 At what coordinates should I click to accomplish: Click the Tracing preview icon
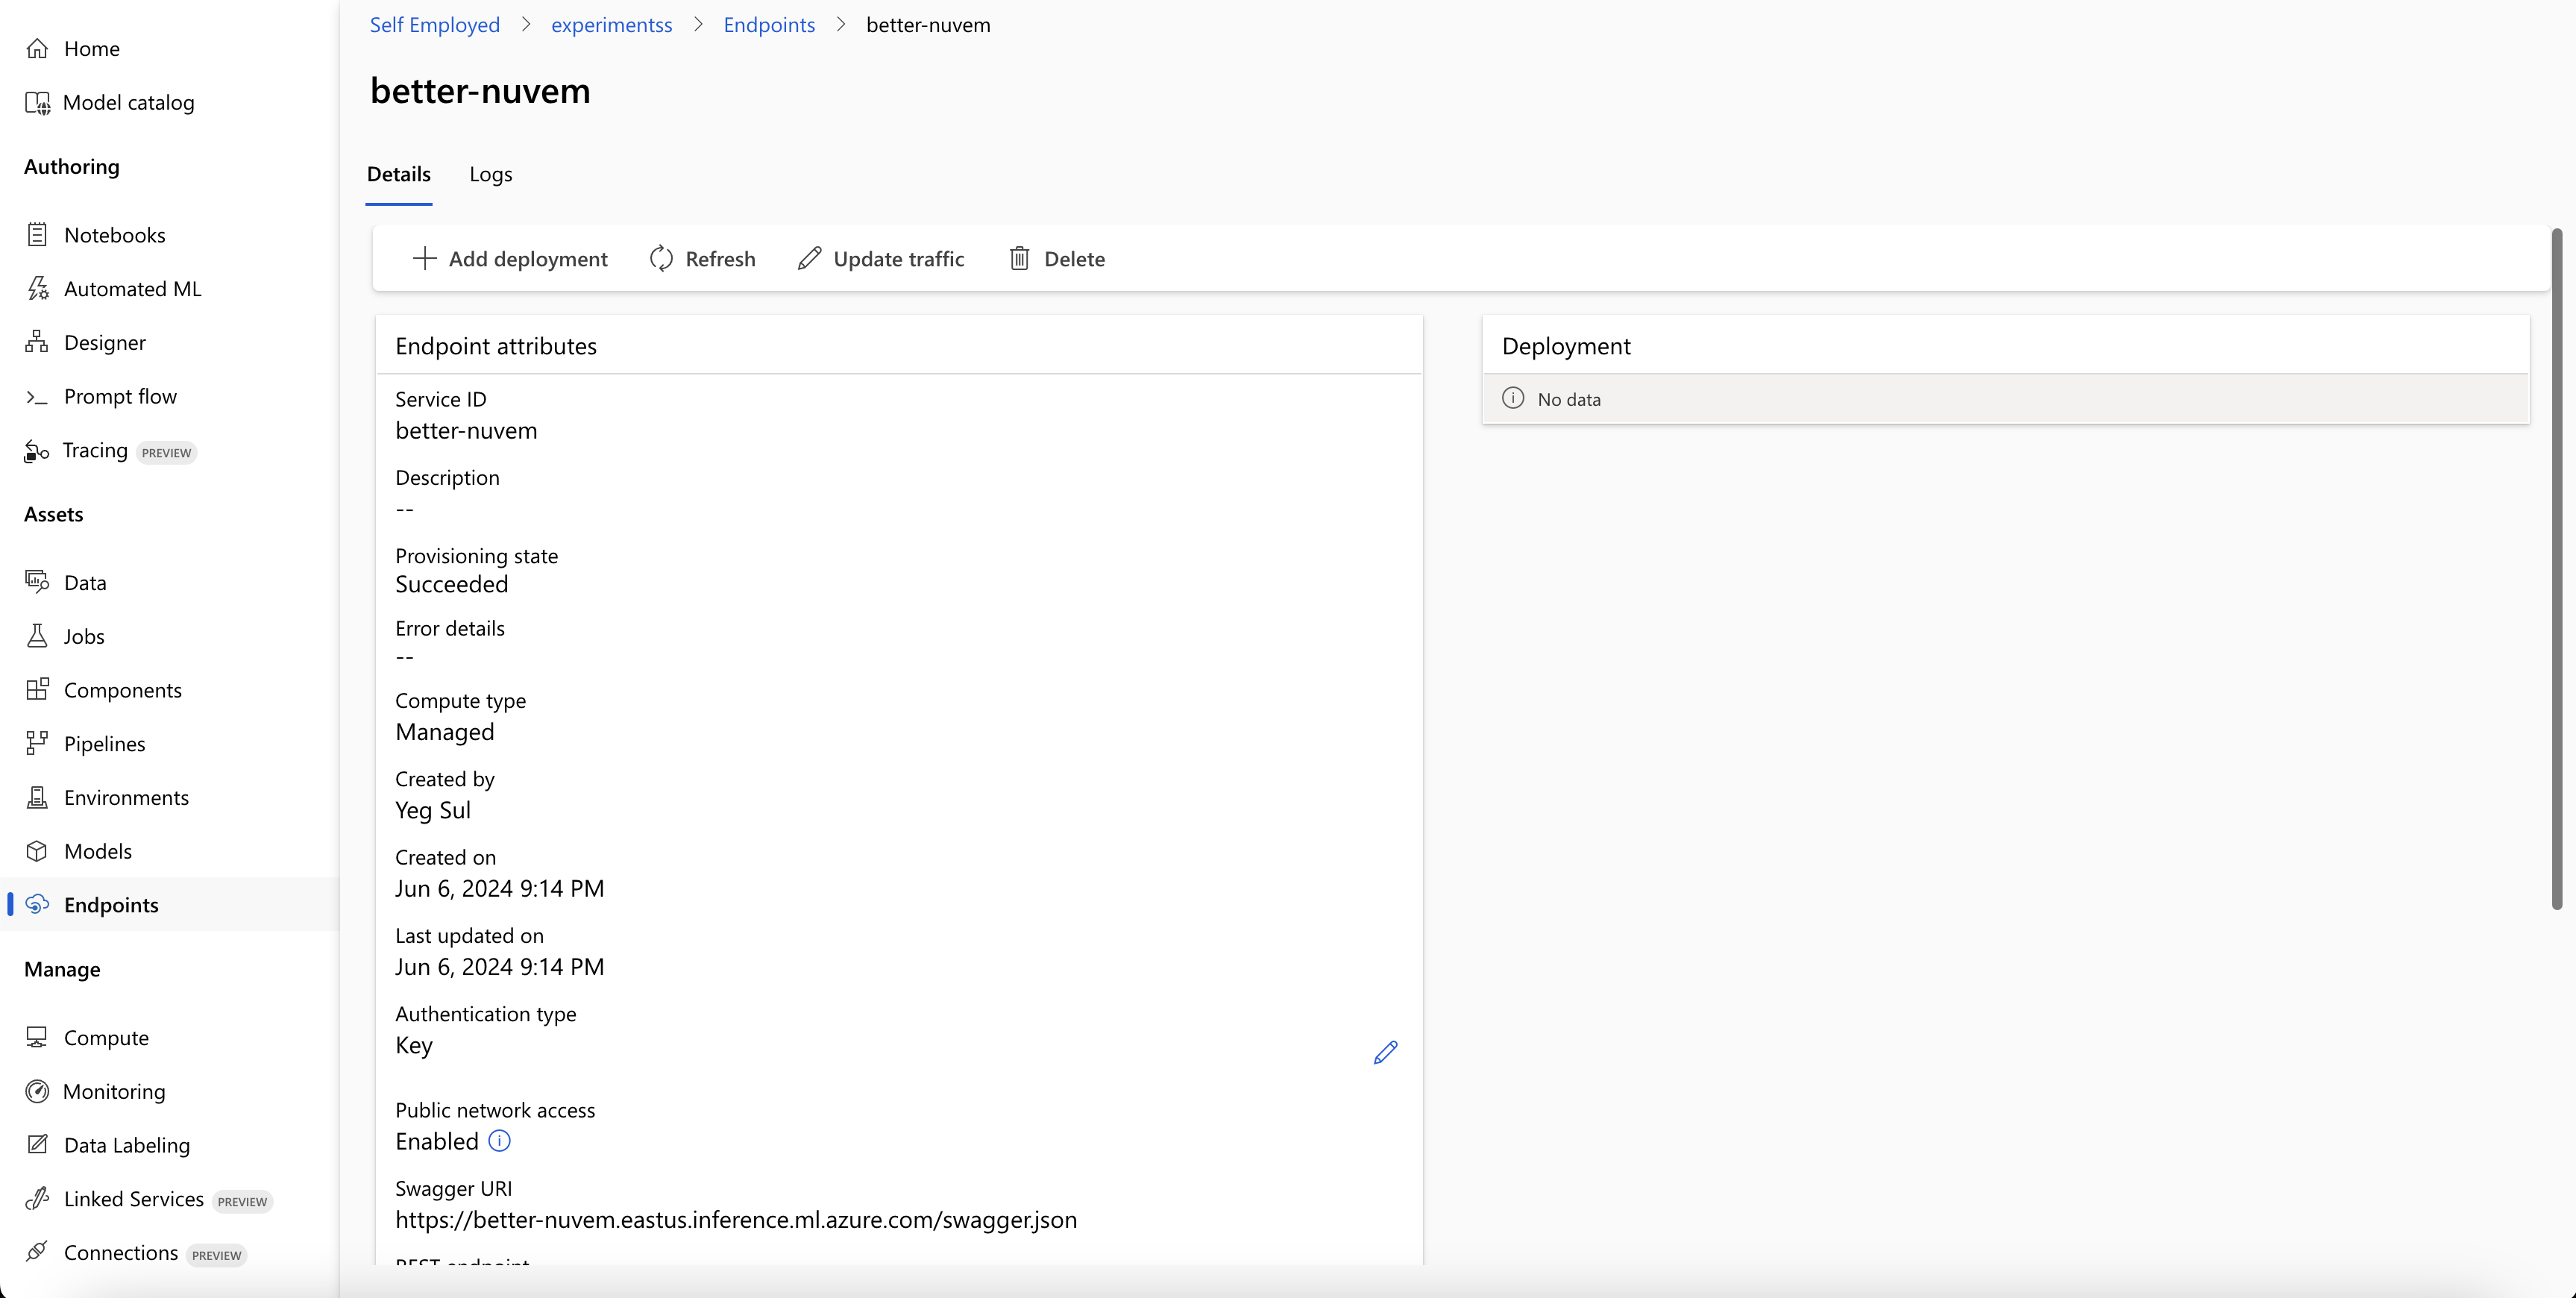point(37,451)
